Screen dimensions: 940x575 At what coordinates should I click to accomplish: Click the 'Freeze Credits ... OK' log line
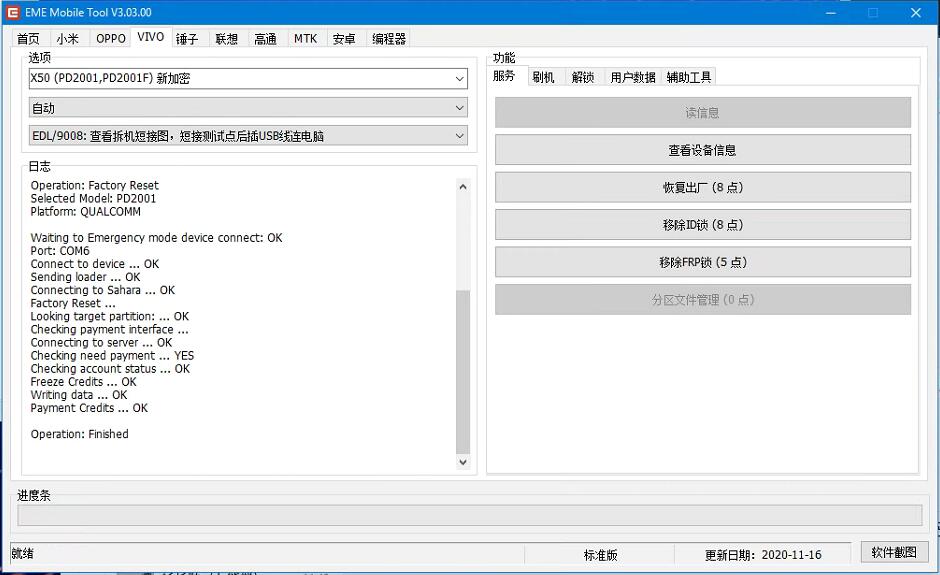coord(83,382)
